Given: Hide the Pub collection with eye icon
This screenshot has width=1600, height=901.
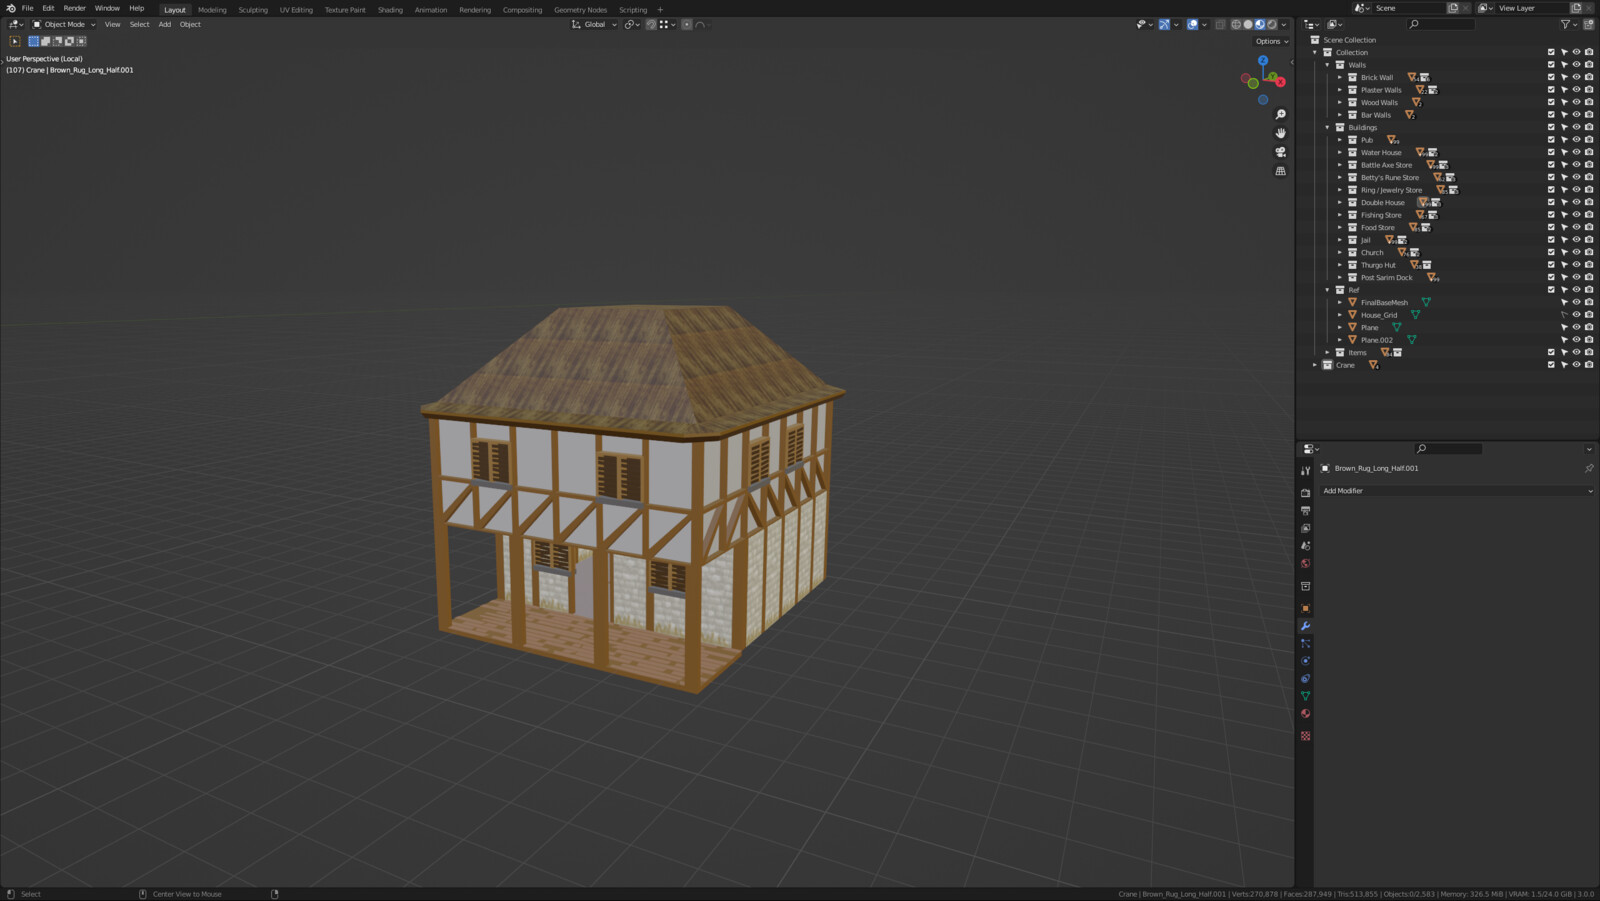Looking at the screenshot, I should click(x=1576, y=140).
